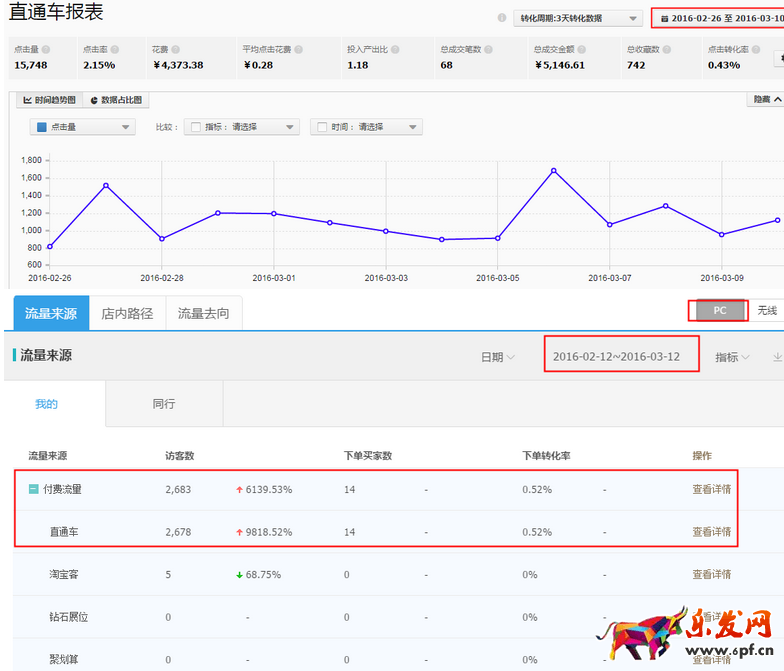Collapse the 付费流量 row
The height and width of the screenshot is (671, 784).
[x=33, y=490]
